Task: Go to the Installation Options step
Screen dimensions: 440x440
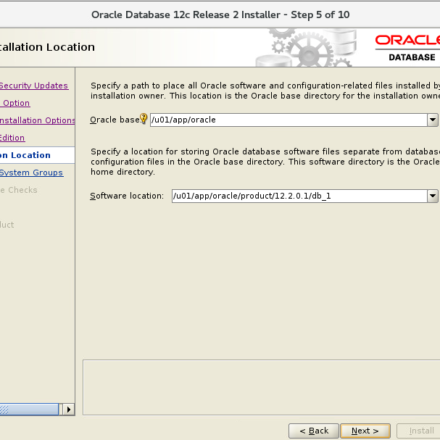Action: click(x=37, y=120)
